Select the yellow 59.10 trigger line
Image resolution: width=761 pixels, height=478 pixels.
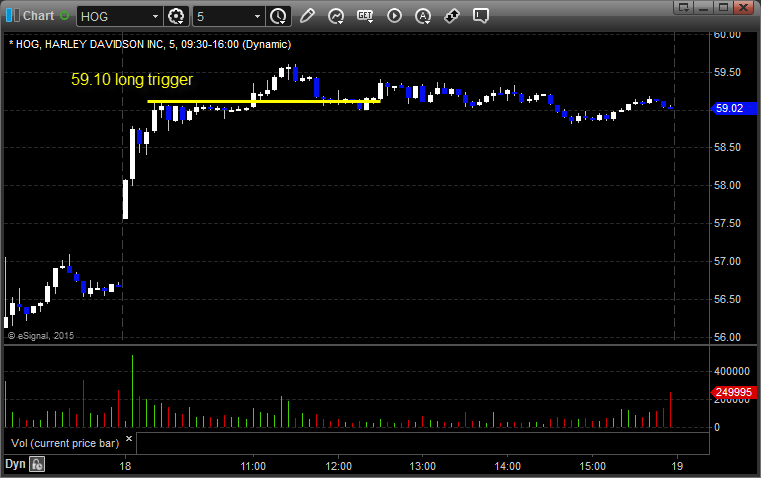pos(264,101)
